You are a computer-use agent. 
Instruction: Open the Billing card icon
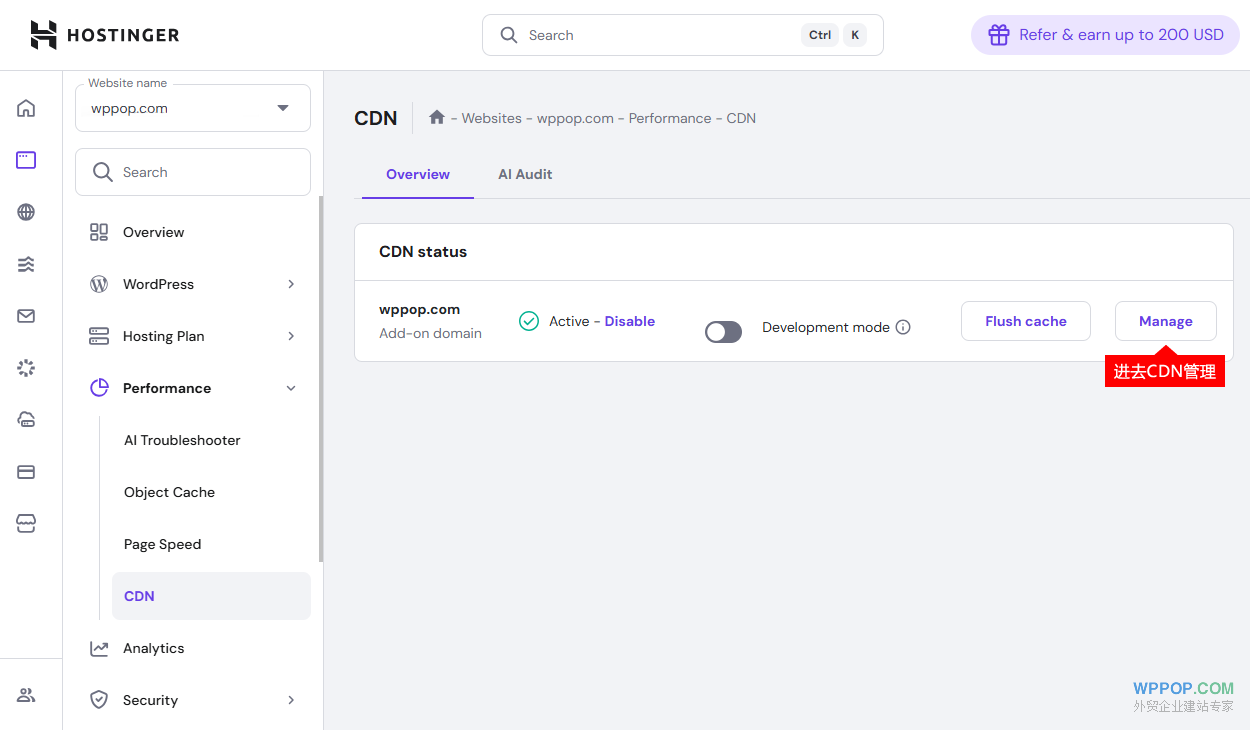(x=26, y=472)
